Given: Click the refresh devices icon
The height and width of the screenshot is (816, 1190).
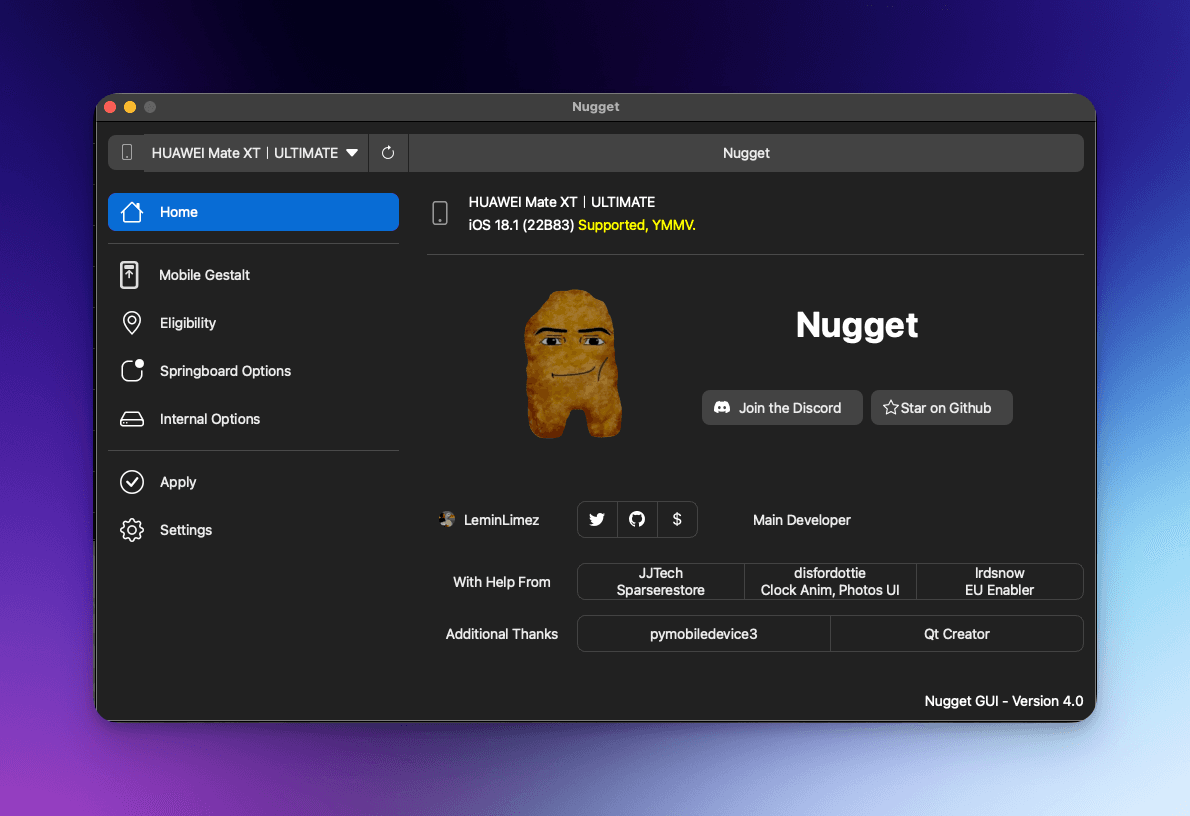Looking at the screenshot, I should tap(388, 153).
